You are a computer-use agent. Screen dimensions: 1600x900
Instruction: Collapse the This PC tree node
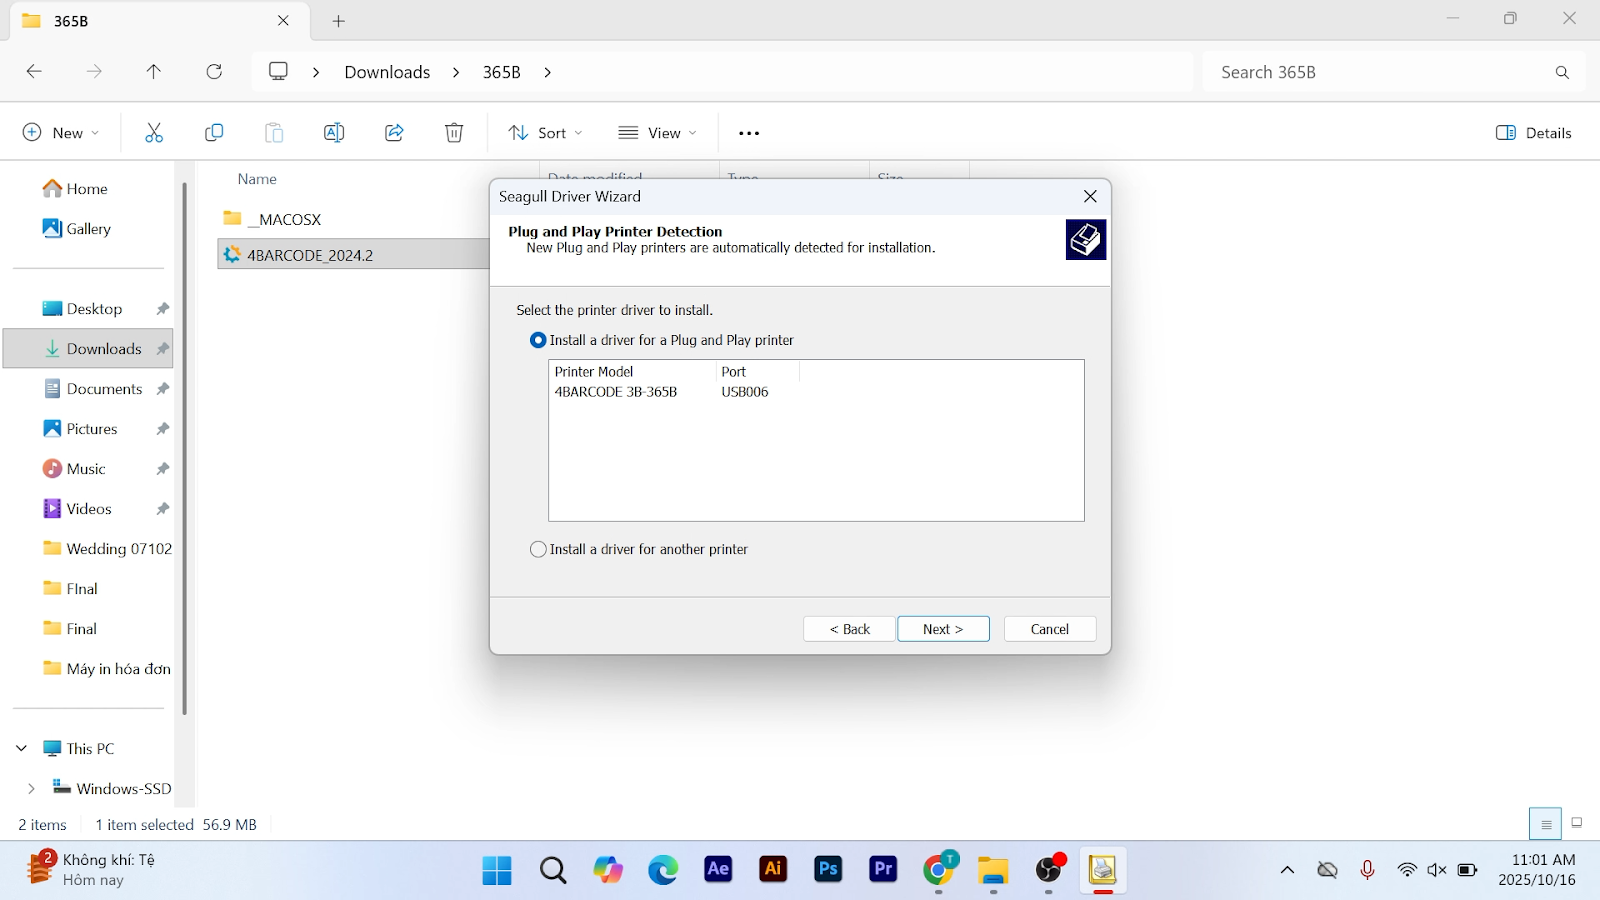pyautogui.click(x=22, y=749)
